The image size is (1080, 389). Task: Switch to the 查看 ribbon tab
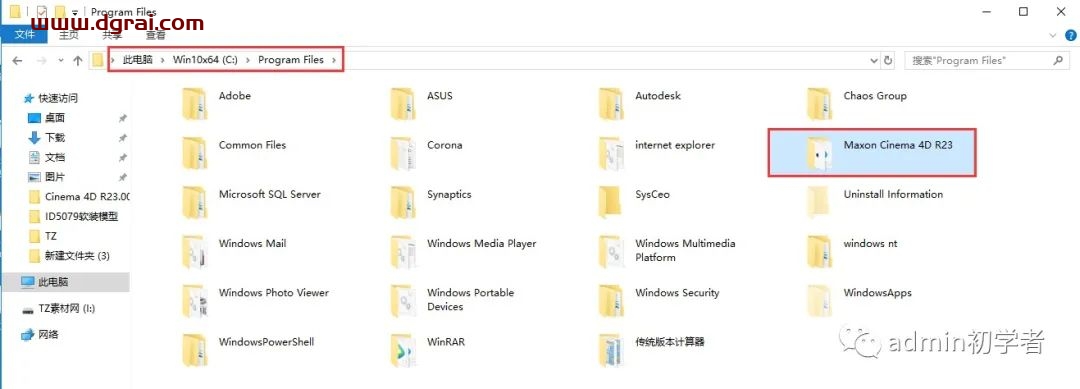click(156, 34)
